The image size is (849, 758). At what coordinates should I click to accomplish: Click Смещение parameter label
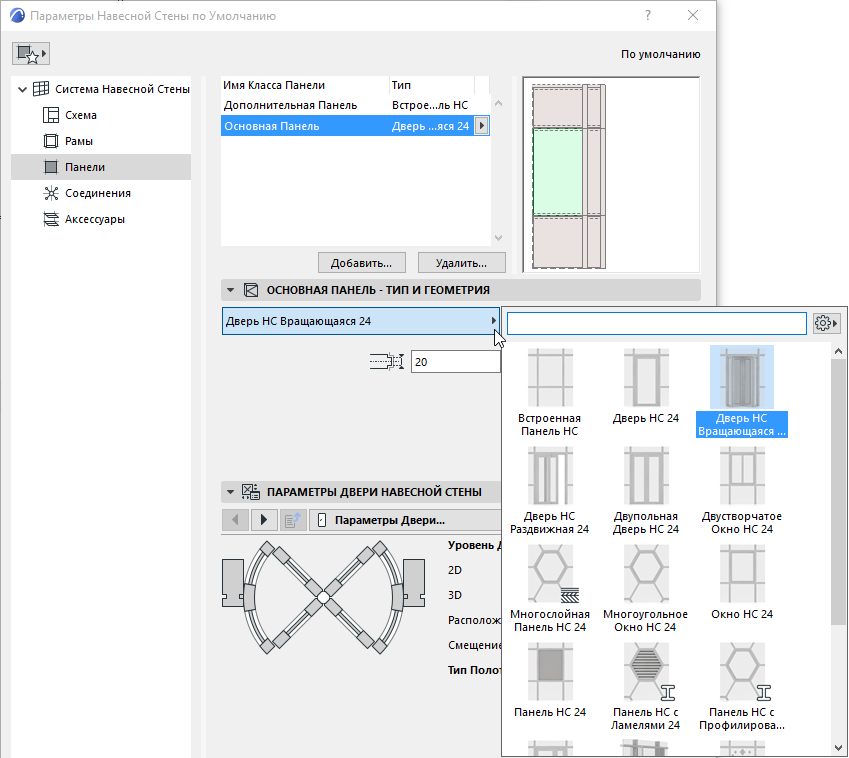[x=475, y=645]
